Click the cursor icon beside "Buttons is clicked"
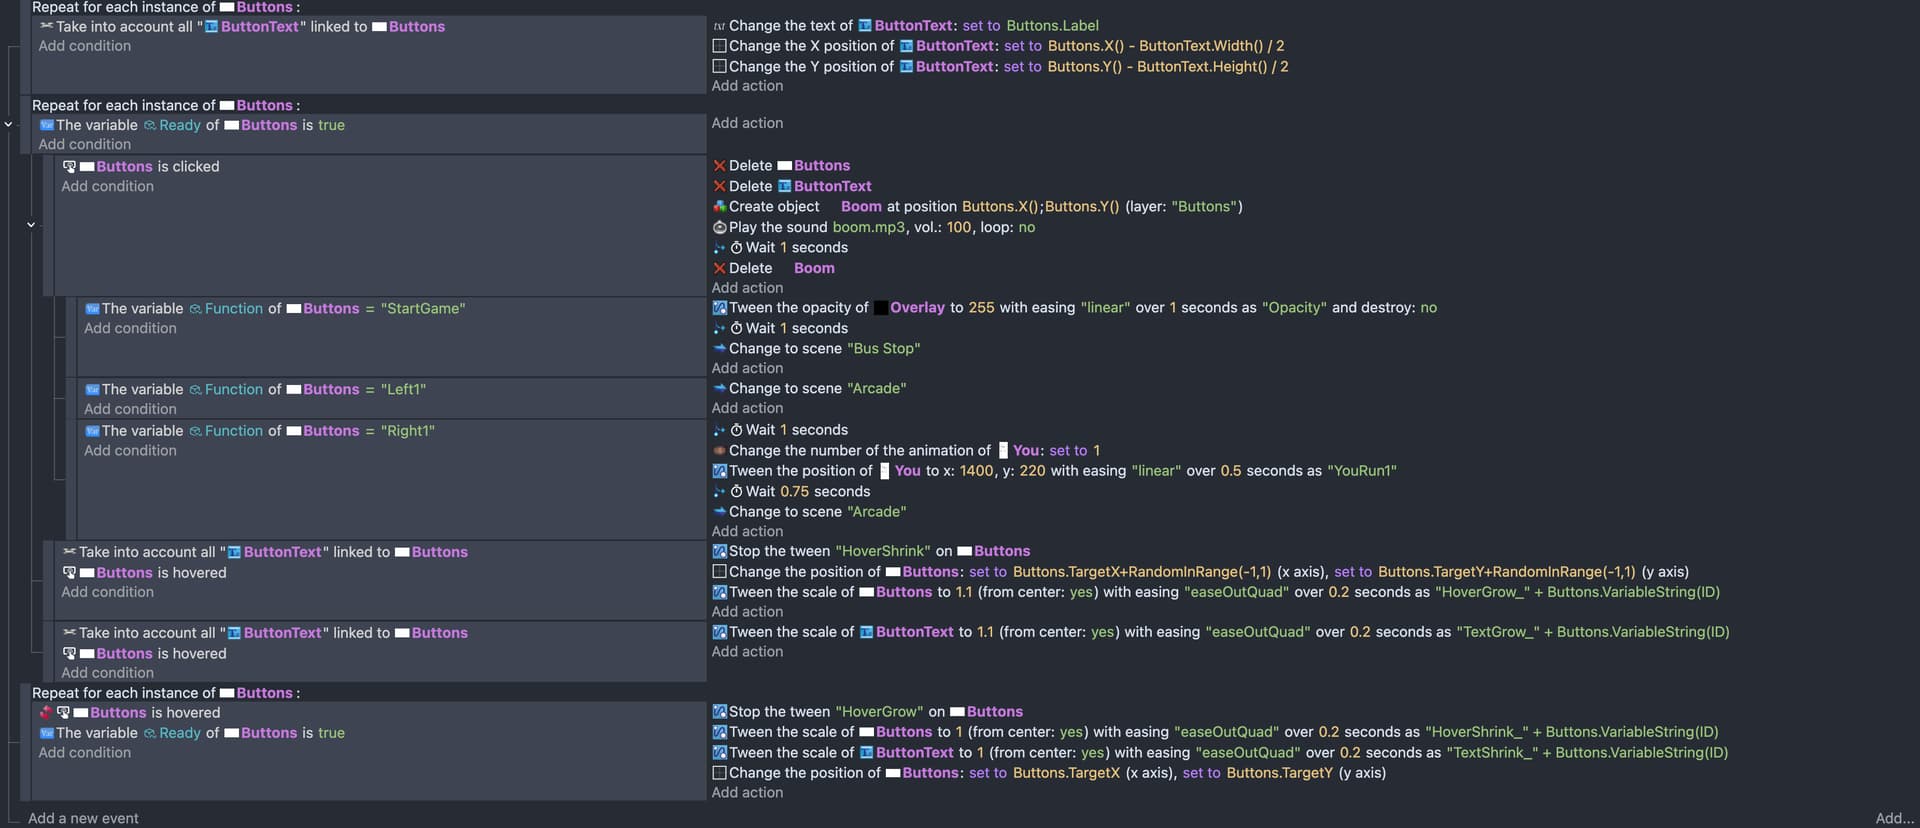This screenshot has height=828, width=1920. [69, 167]
